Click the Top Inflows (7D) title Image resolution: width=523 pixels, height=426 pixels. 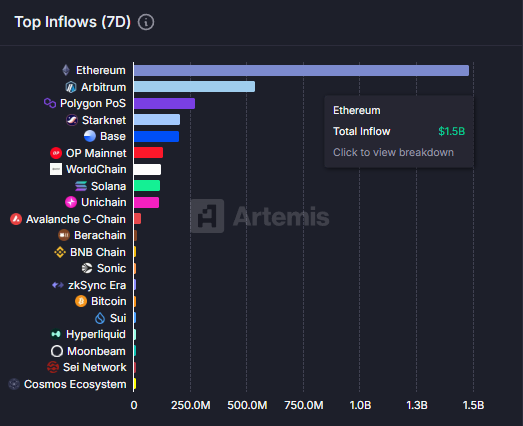click(72, 22)
